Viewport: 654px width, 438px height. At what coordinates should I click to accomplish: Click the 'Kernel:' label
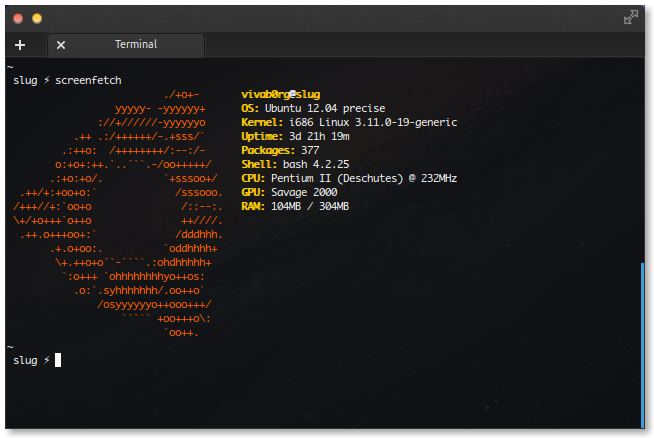262,123
